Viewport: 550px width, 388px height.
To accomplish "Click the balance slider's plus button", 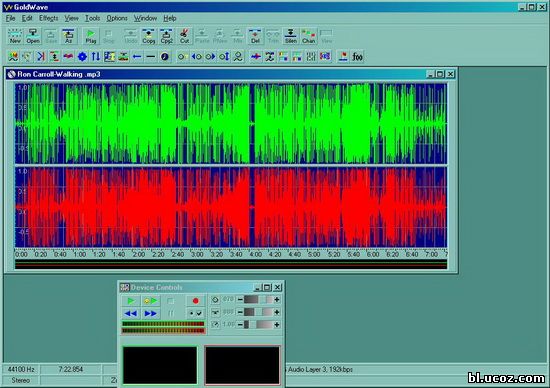I will point(277,312).
